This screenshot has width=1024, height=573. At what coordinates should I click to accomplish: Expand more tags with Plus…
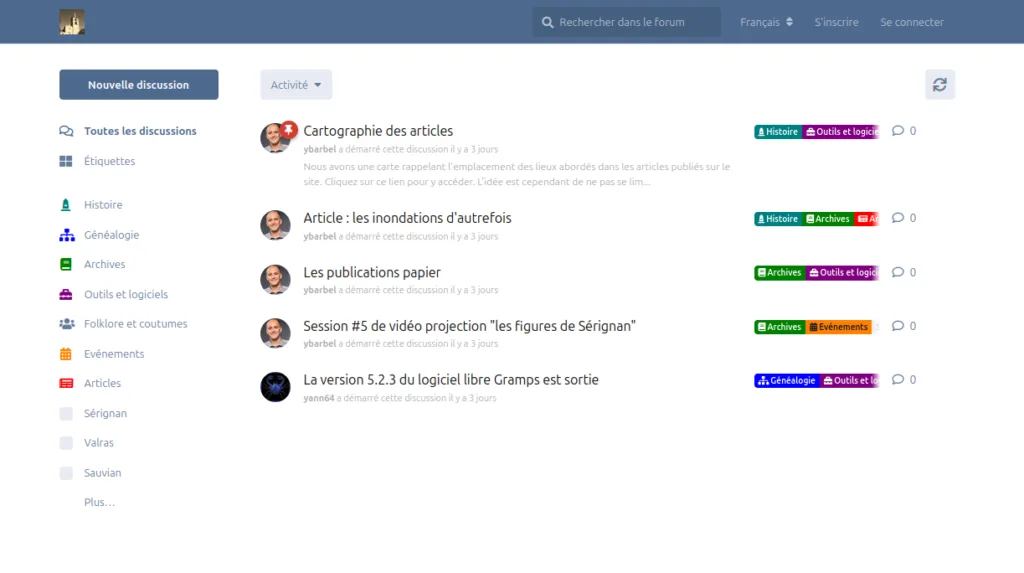pos(99,502)
